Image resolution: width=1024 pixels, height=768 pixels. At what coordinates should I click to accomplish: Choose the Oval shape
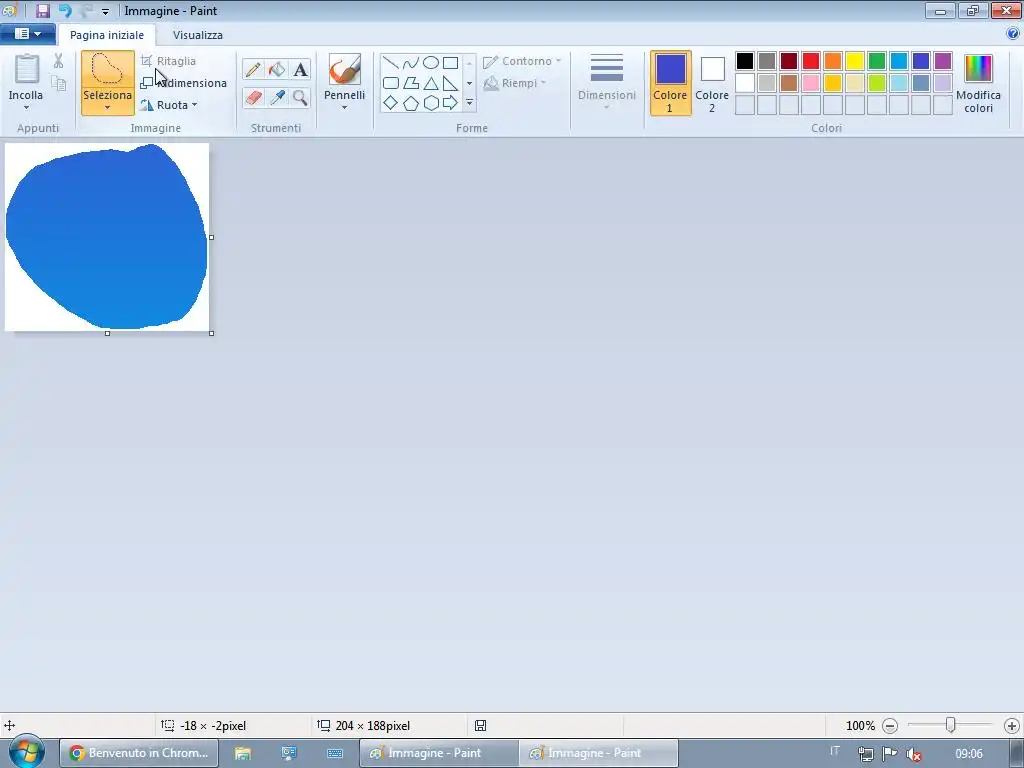pos(430,63)
